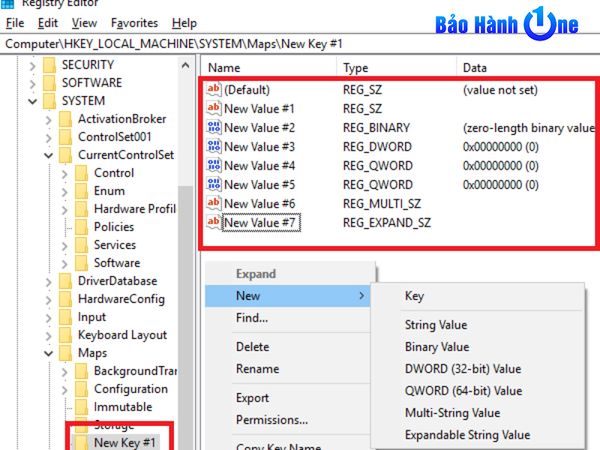Image resolution: width=600 pixels, height=450 pixels.
Task: Click the Type column header
Action: click(356, 67)
